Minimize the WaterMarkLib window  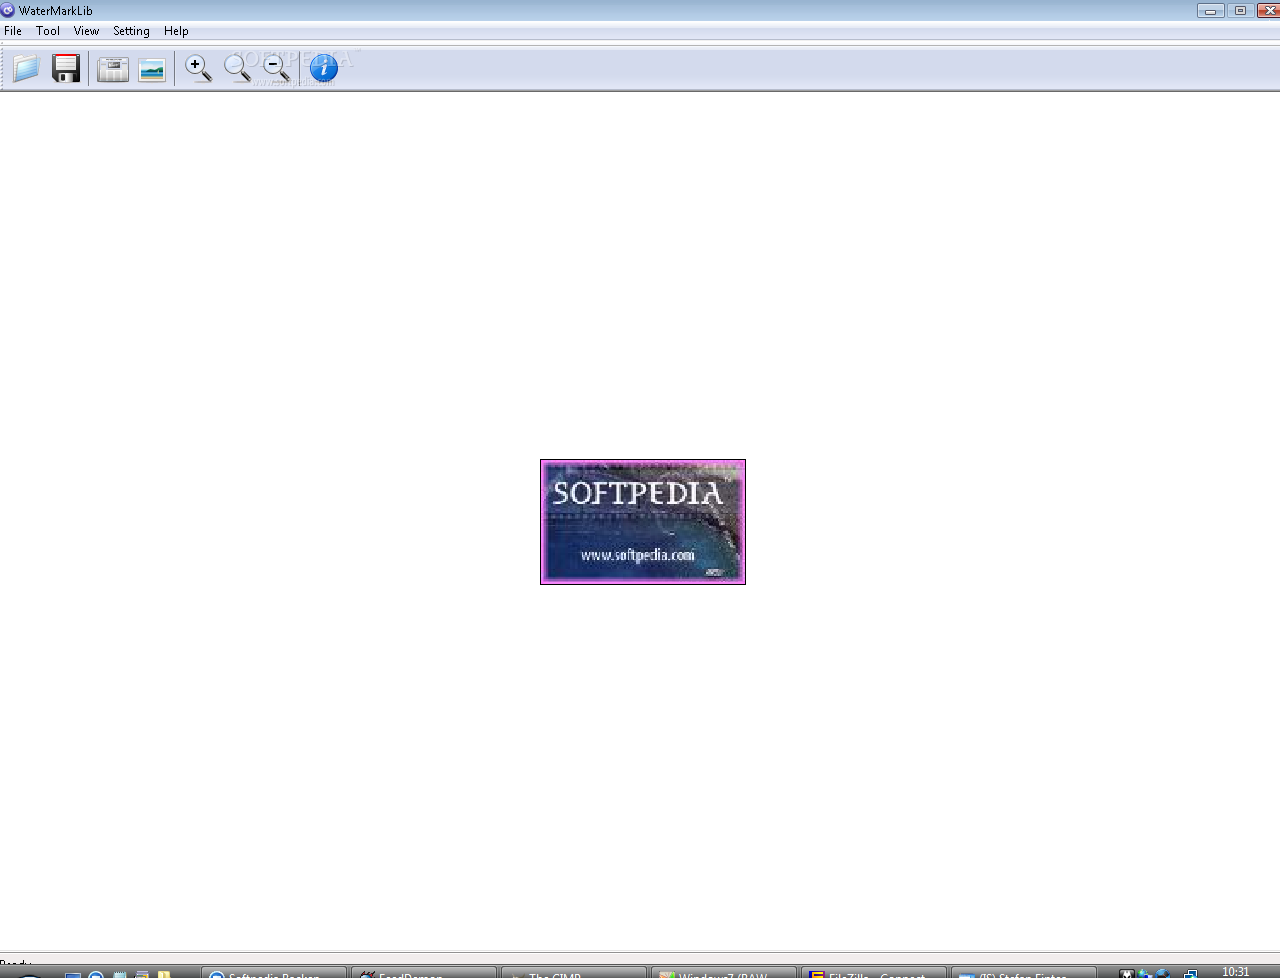(1211, 10)
